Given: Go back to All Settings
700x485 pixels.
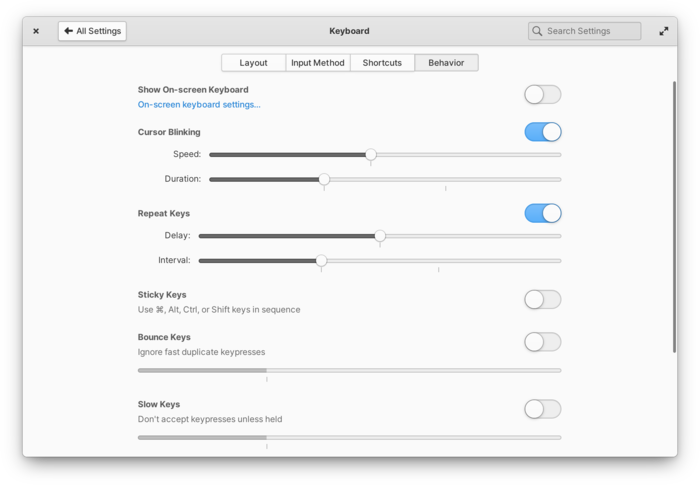Looking at the screenshot, I should pyautogui.click(x=92, y=31).
